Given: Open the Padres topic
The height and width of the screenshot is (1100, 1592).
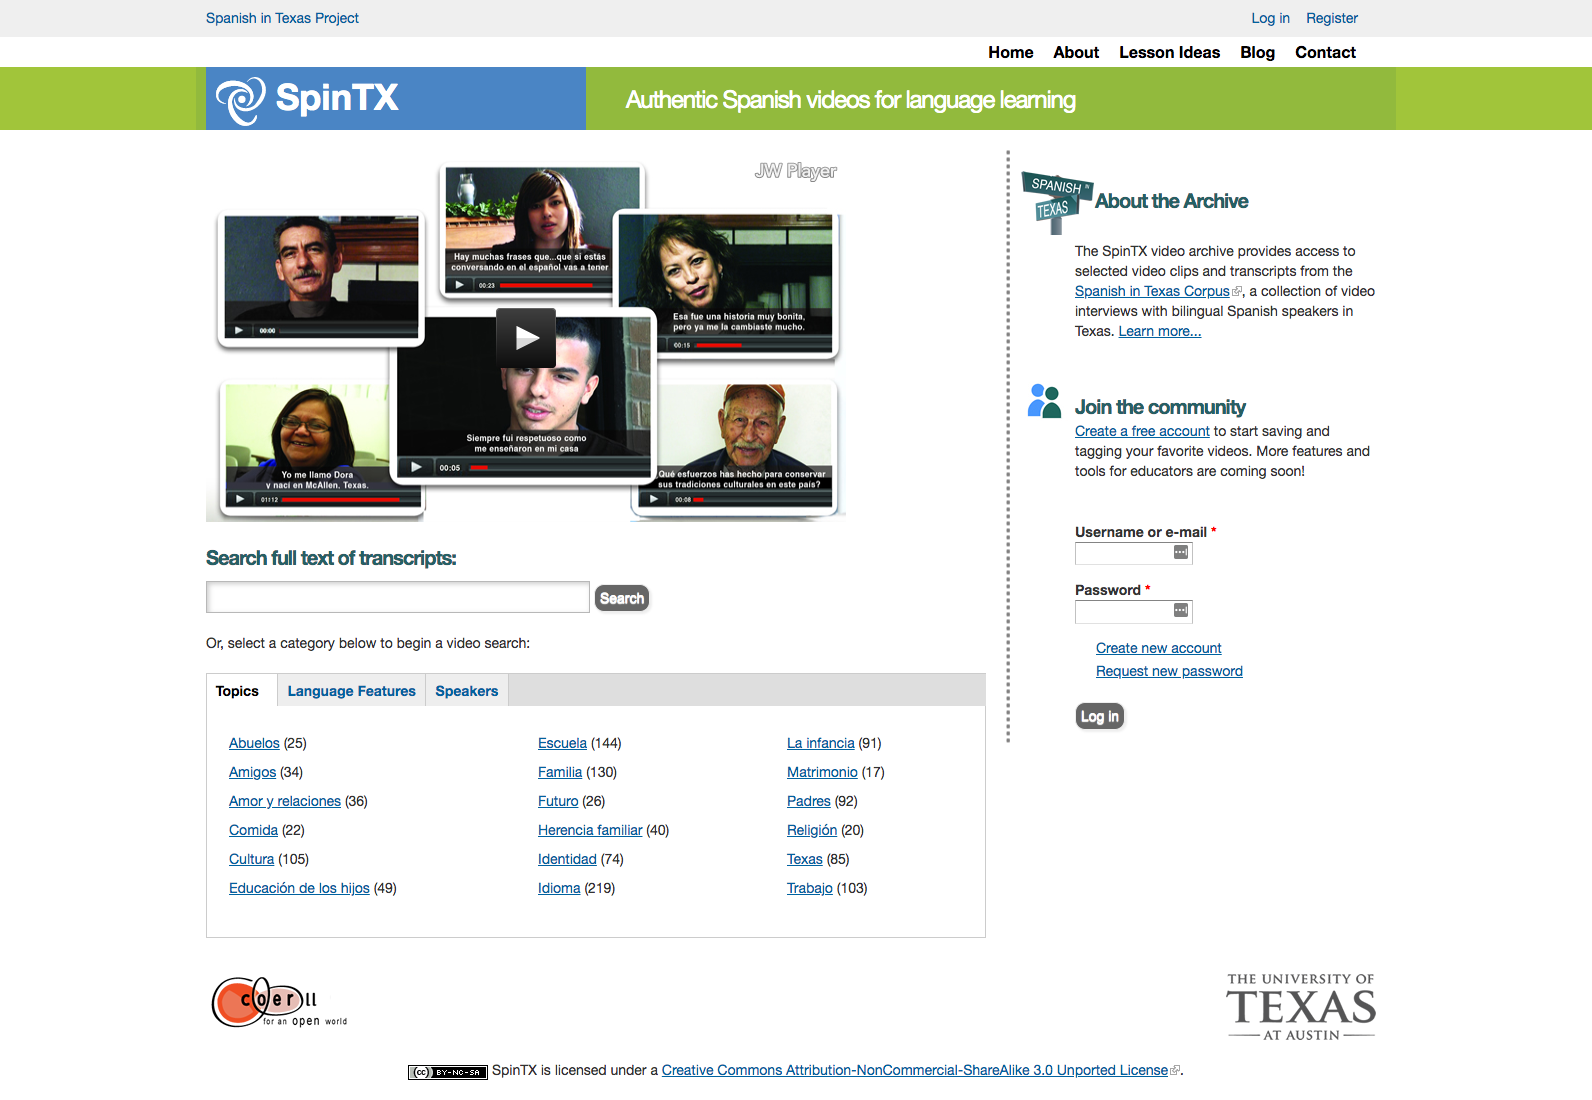Looking at the screenshot, I should tap(809, 801).
